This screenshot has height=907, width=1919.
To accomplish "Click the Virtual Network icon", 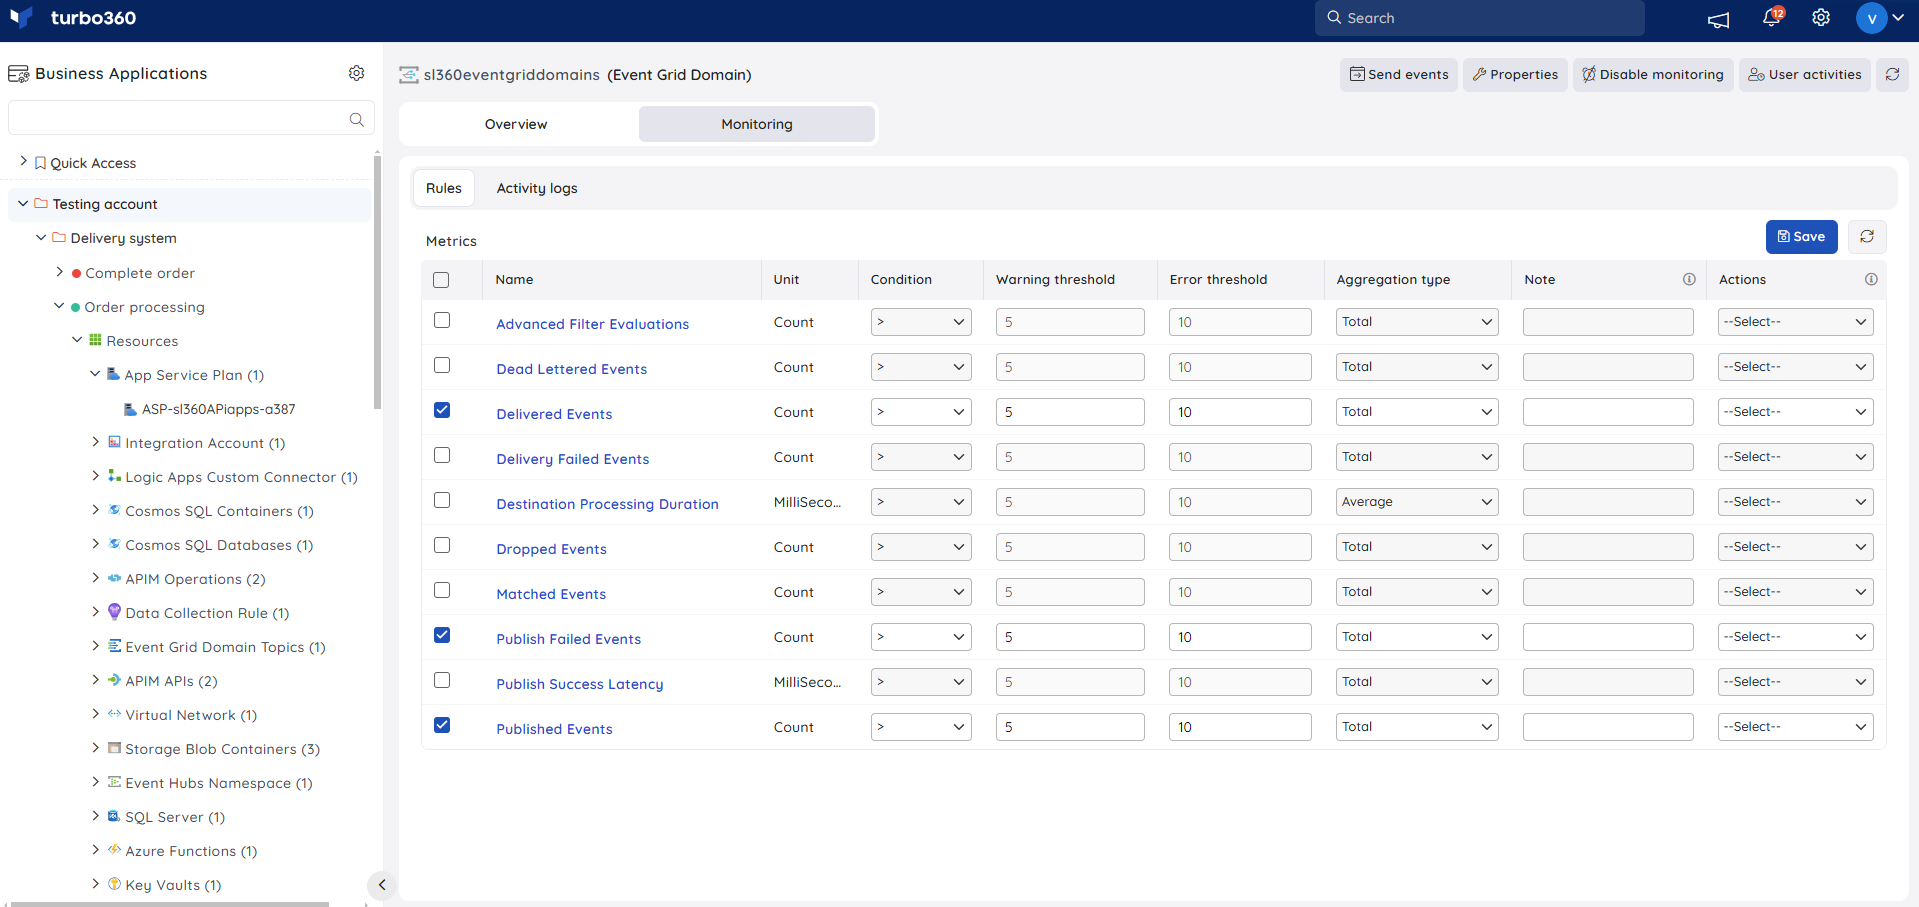I will coord(114,714).
